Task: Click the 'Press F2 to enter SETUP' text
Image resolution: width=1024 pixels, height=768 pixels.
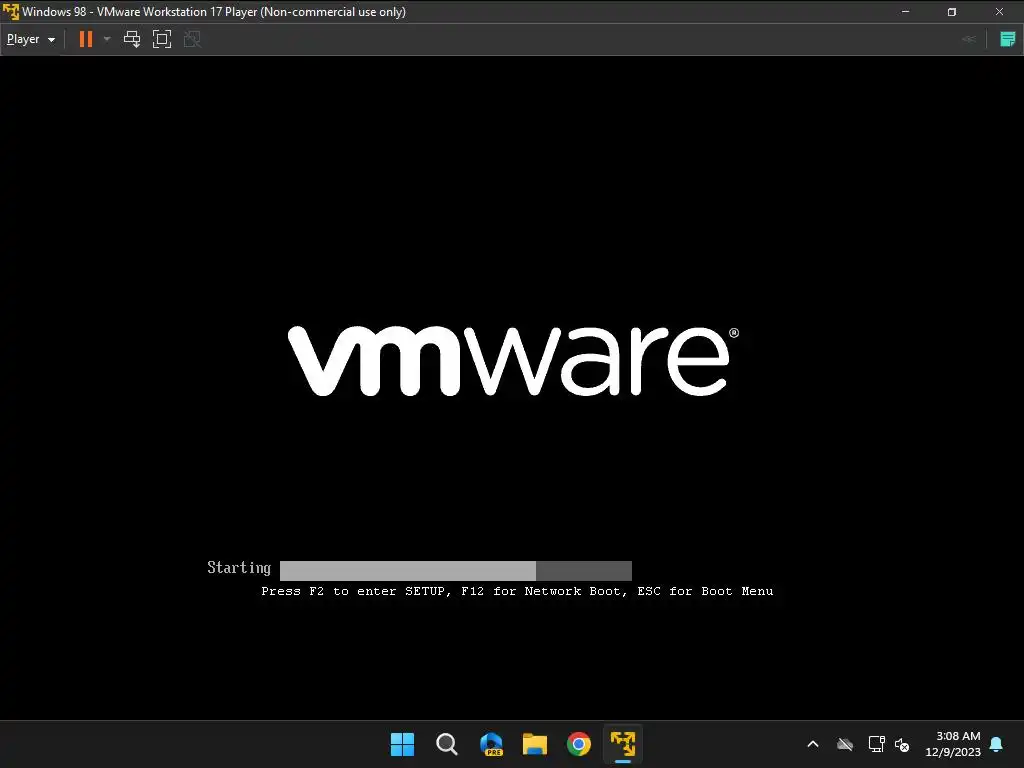Action: (357, 591)
